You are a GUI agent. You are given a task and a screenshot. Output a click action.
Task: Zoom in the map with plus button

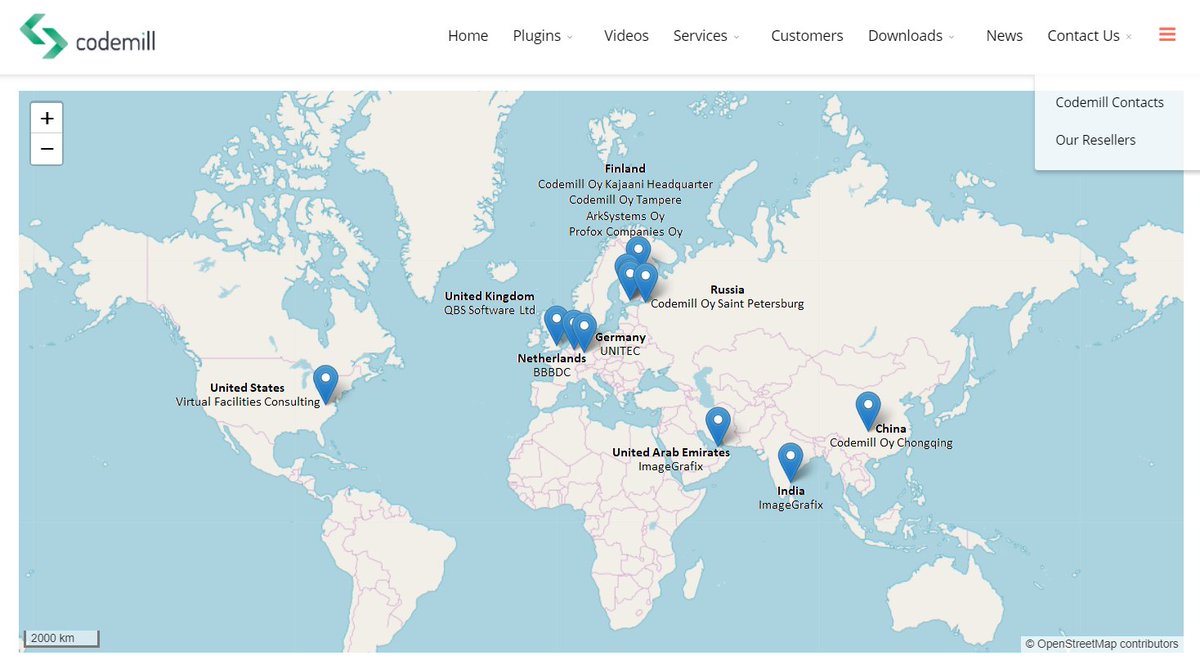(47, 118)
